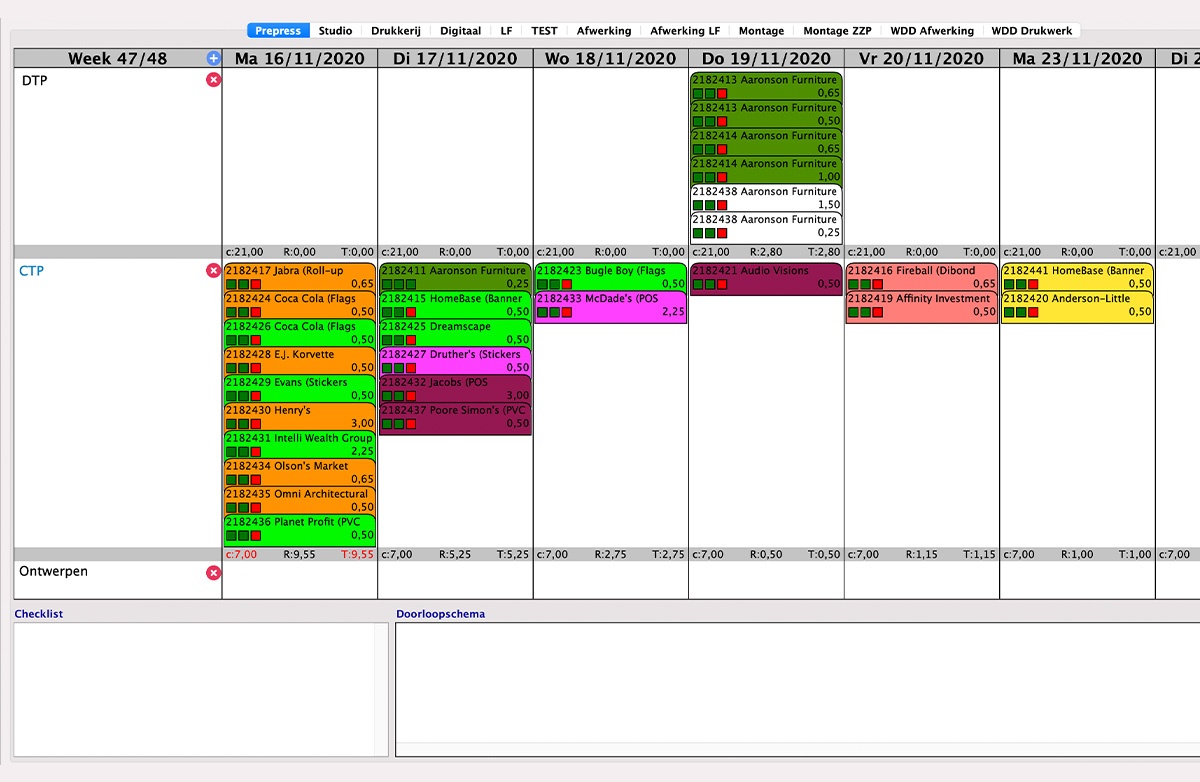Open the WDD Drukwerk tab
Viewport: 1200px width, 782px height.
point(1031,31)
